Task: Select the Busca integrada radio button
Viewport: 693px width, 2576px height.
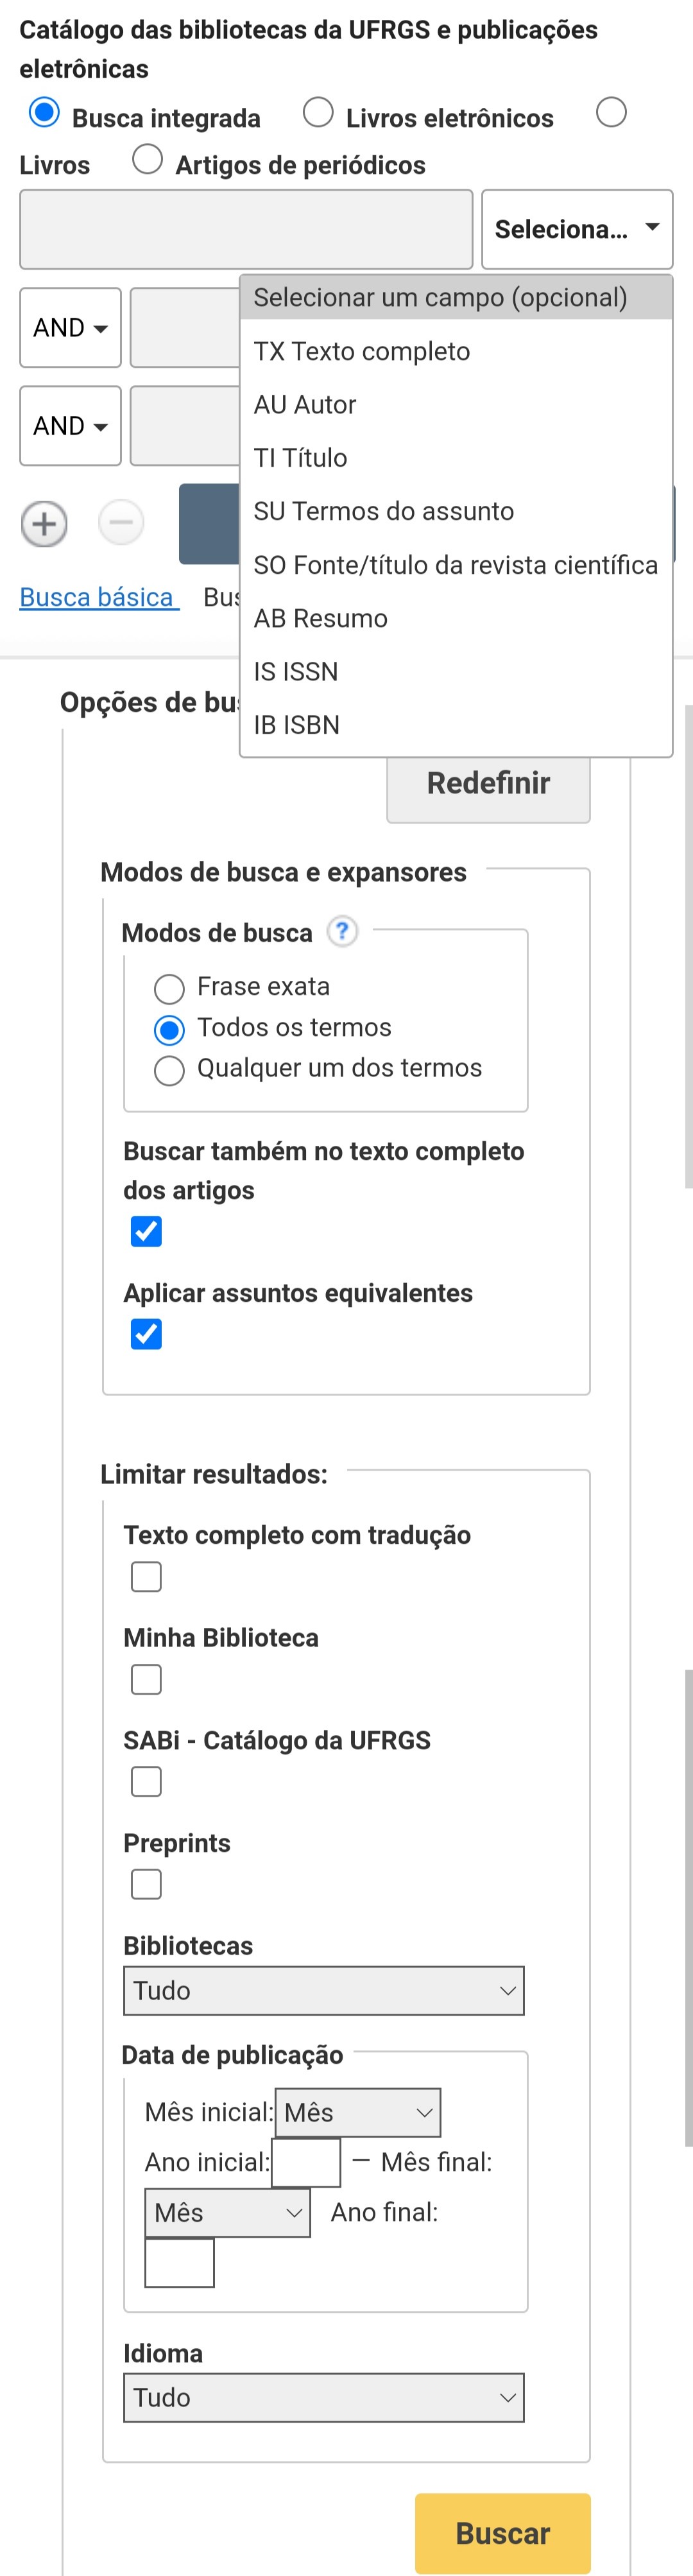Action: point(44,113)
